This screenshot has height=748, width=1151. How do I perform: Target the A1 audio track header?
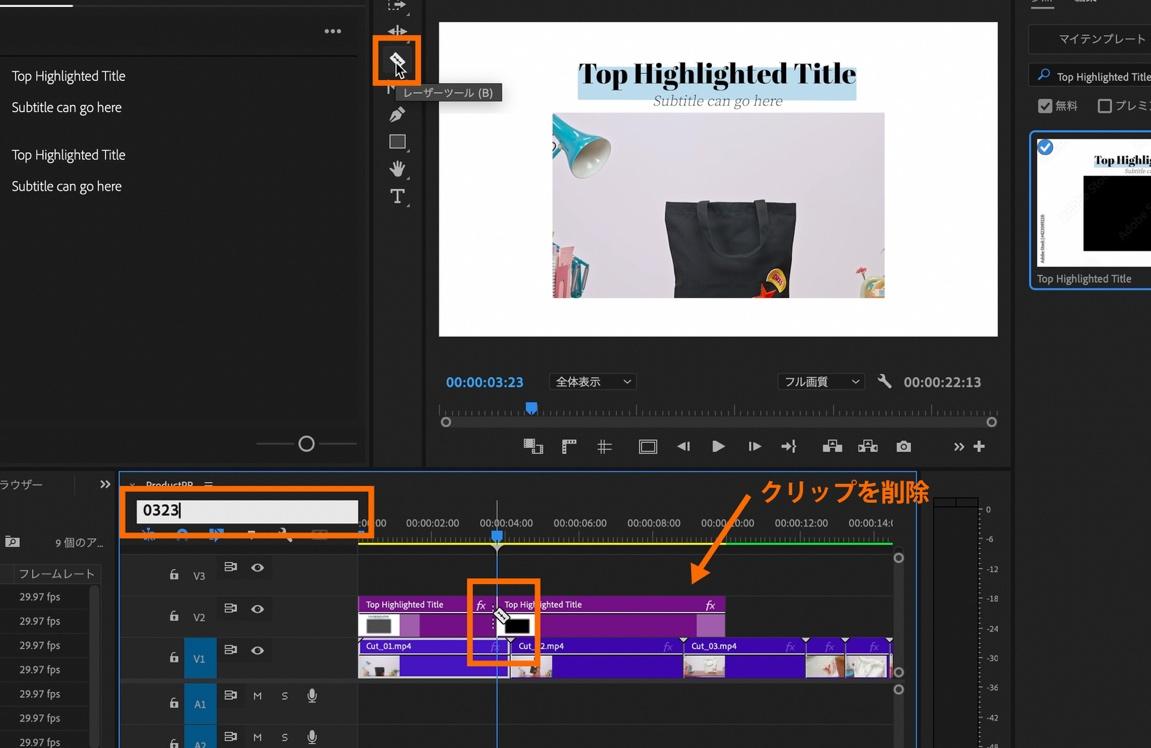200,703
